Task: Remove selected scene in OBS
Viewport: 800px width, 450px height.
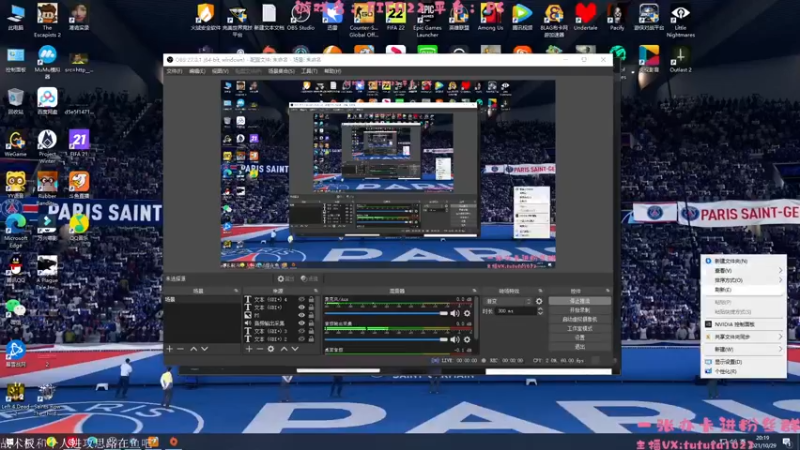Action: click(180, 349)
